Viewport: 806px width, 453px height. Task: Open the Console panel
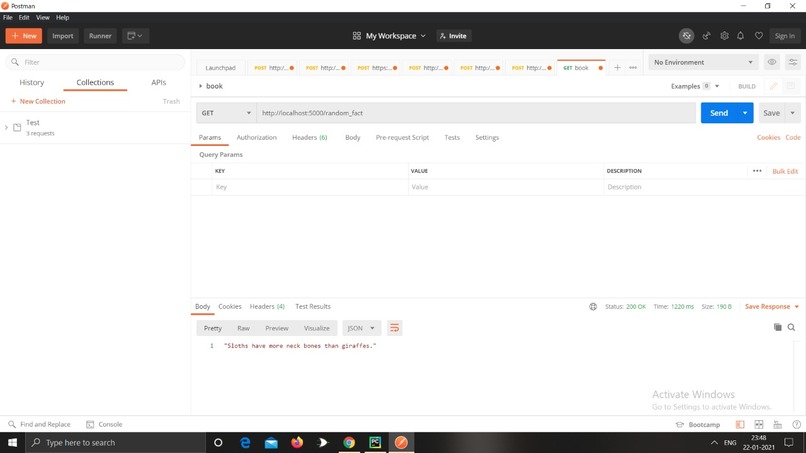click(104, 425)
